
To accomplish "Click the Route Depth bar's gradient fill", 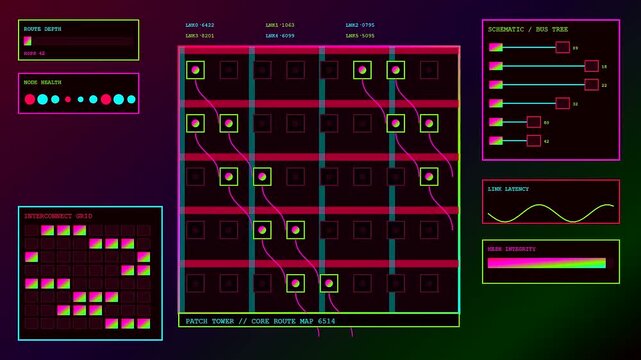I will pyautogui.click(x=27, y=41).
